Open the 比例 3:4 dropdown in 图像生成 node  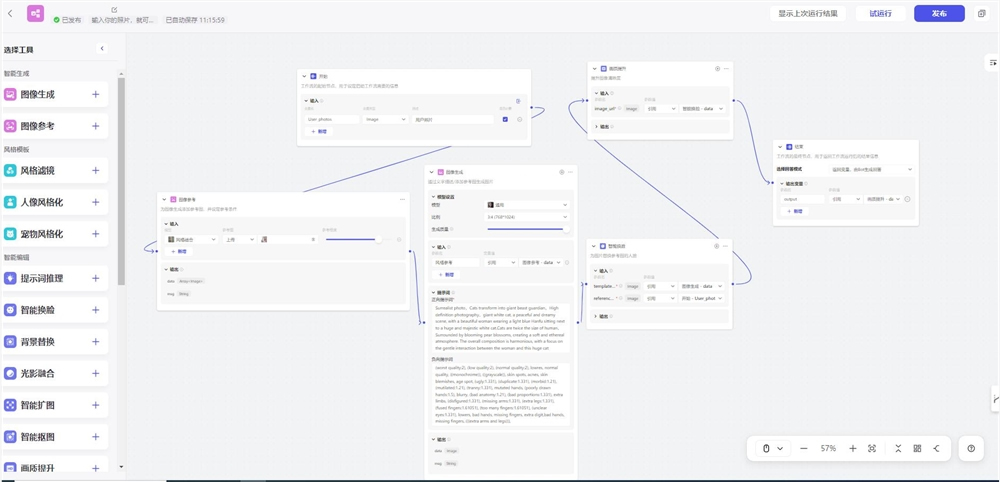(x=526, y=216)
